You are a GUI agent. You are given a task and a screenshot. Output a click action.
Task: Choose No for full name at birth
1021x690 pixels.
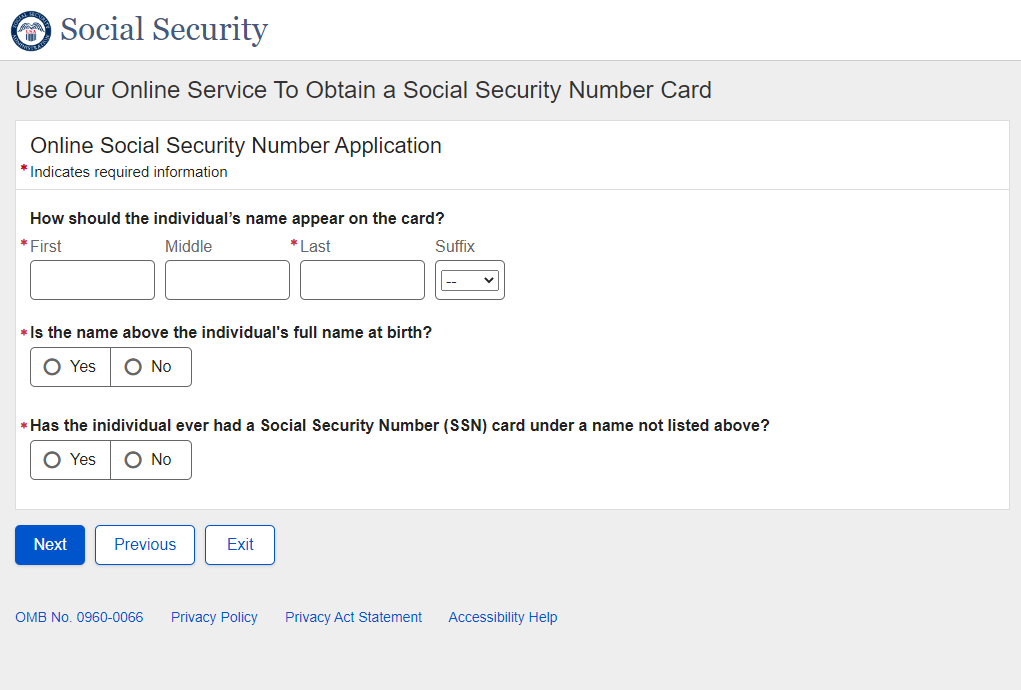tap(150, 367)
